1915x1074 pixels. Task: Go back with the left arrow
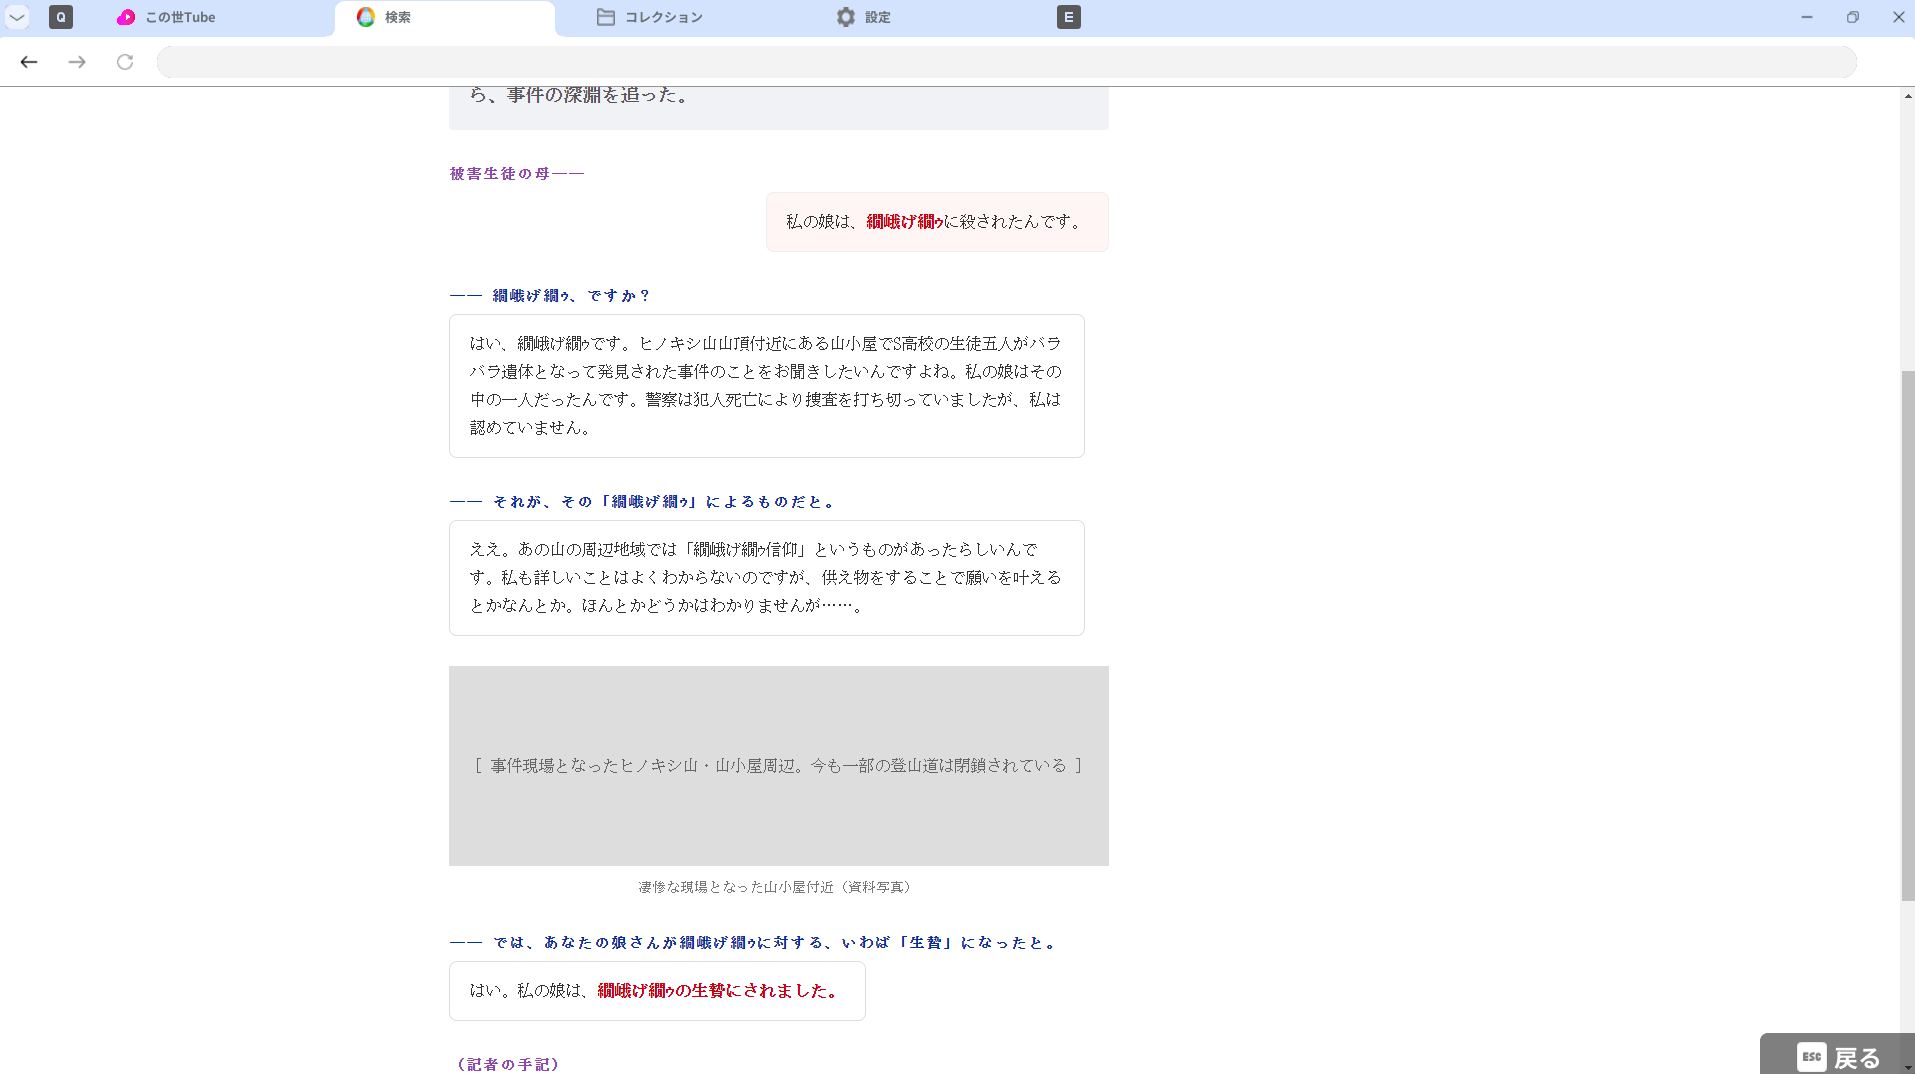click(29, 62)
